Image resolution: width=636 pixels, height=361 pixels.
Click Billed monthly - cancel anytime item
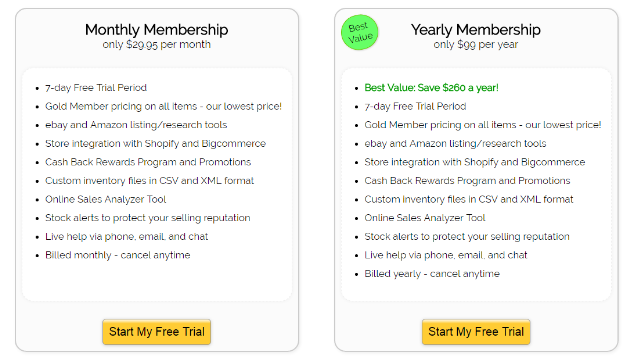pyautogui.click(x=118, y=255)
